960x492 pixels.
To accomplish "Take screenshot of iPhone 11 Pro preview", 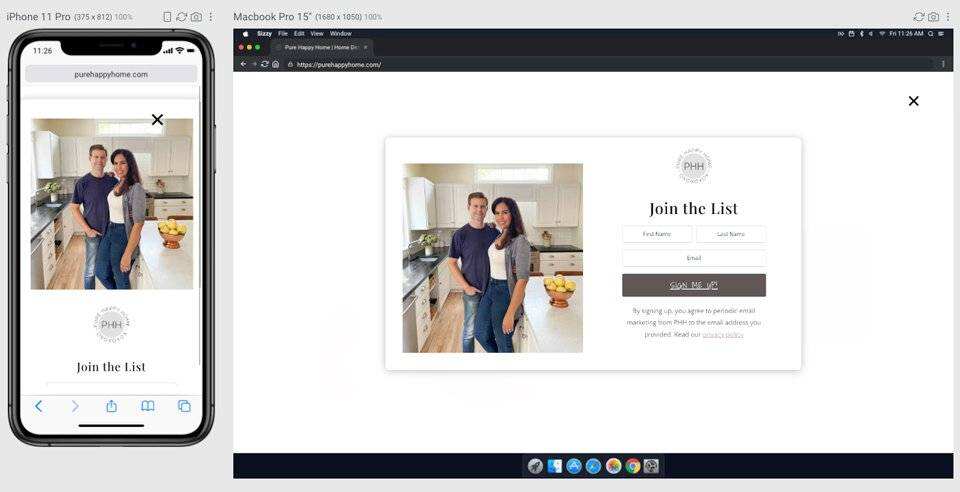I will pyautogui.click(x=196, y=17).
